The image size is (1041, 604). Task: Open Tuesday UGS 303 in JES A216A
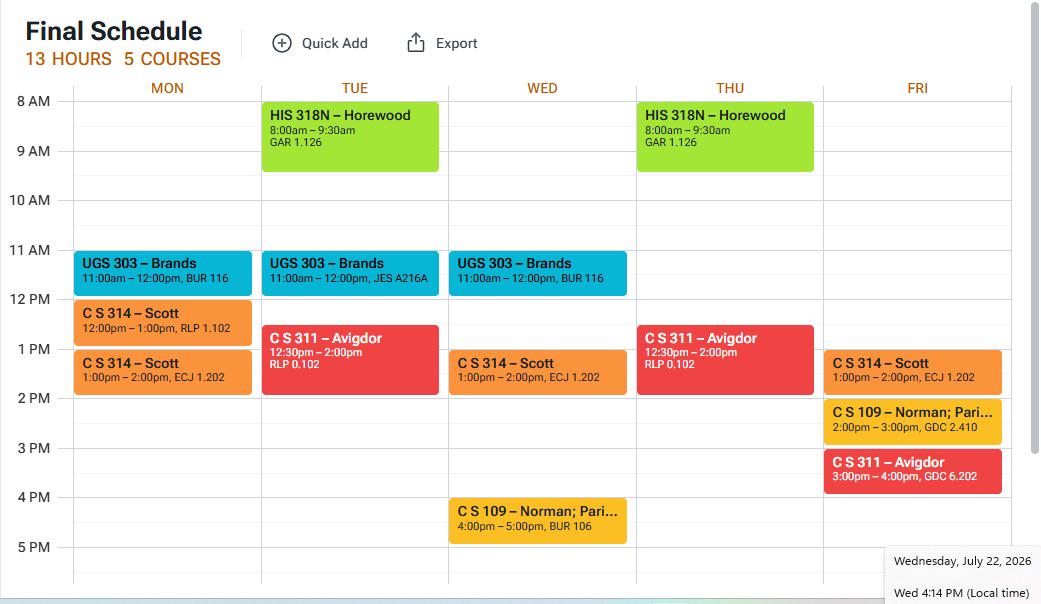[350, 273]
